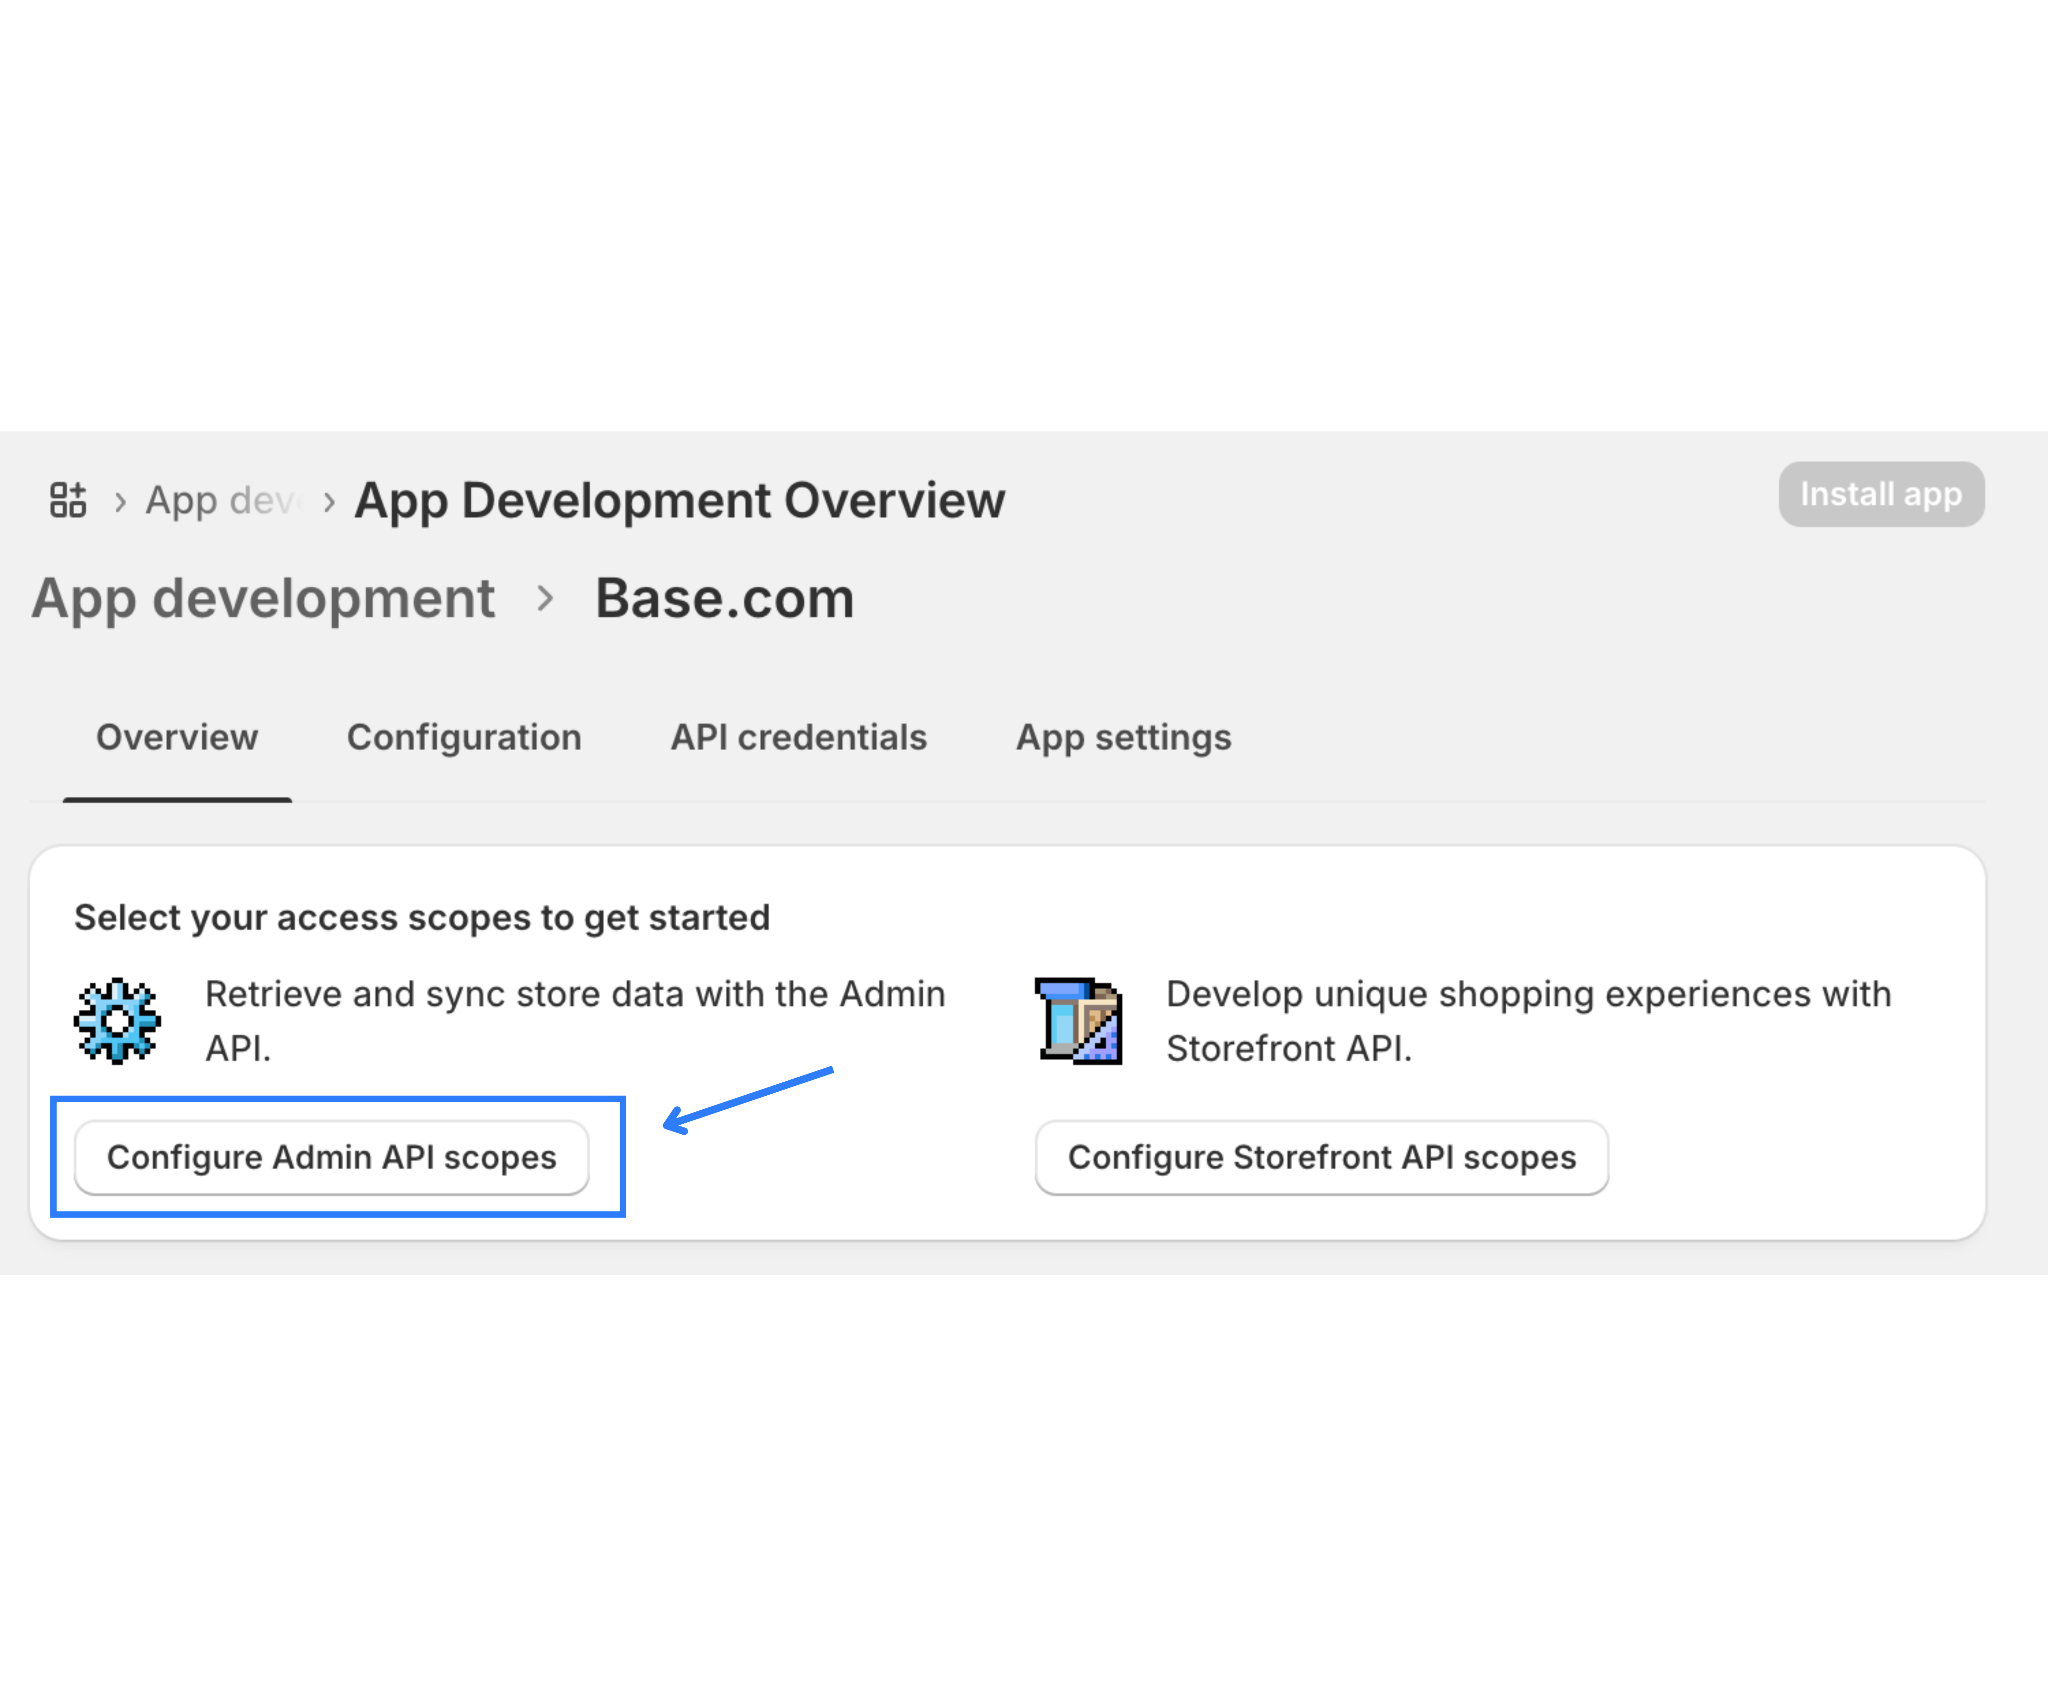2048x1707 pixels.
Task: Click the chevron between App development and Base.com
Action: point(545,598)
